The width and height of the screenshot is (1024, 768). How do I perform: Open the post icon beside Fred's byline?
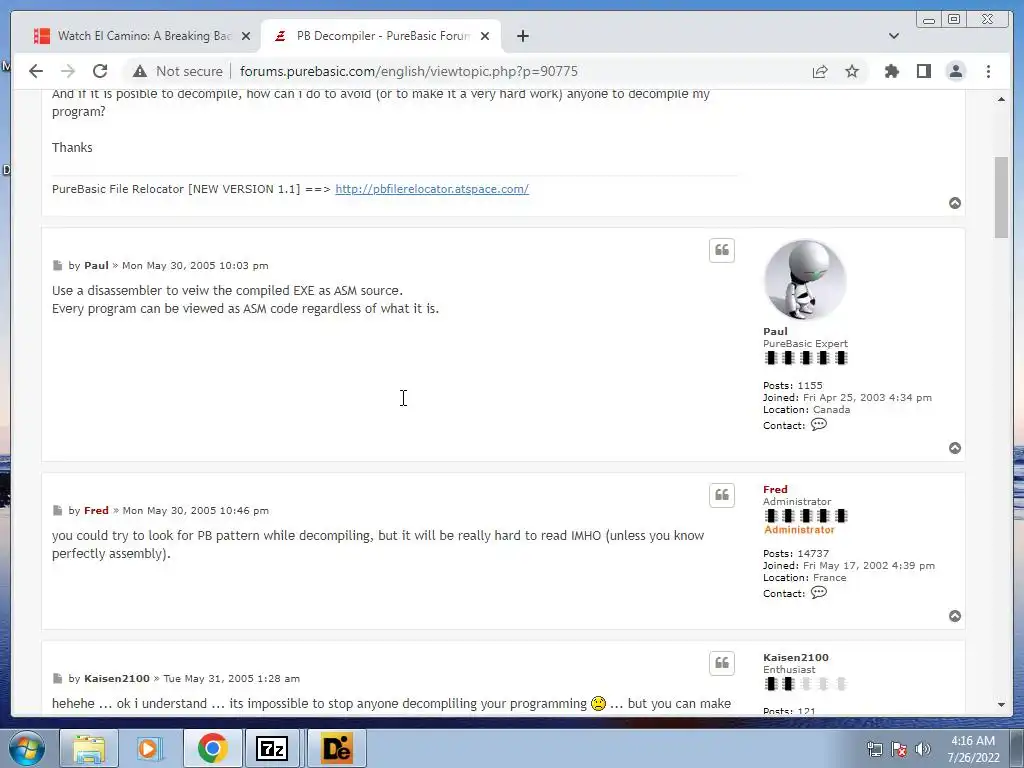(57, 510)
